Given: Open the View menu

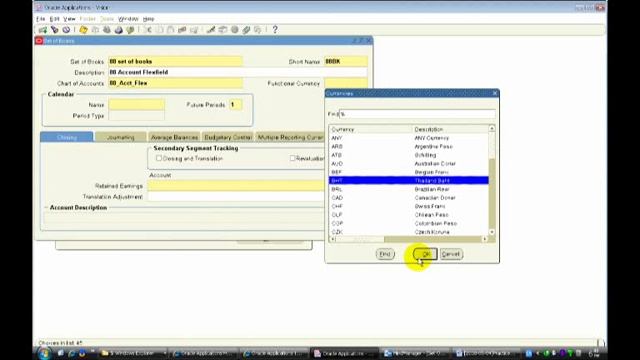Looking at the screenshot, I should point(69,19).
